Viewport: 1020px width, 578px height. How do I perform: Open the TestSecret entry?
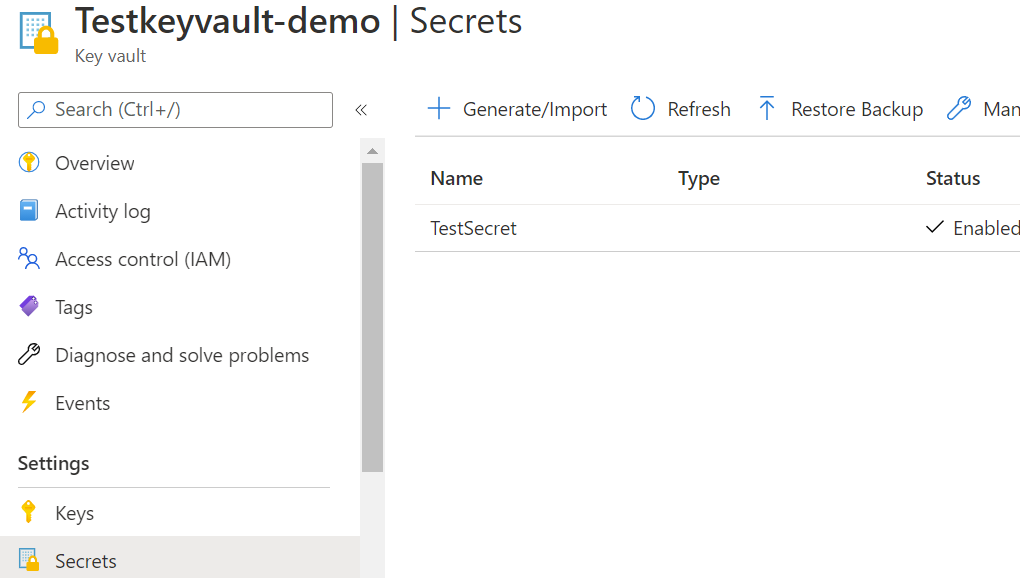click(x=474, y=228)
